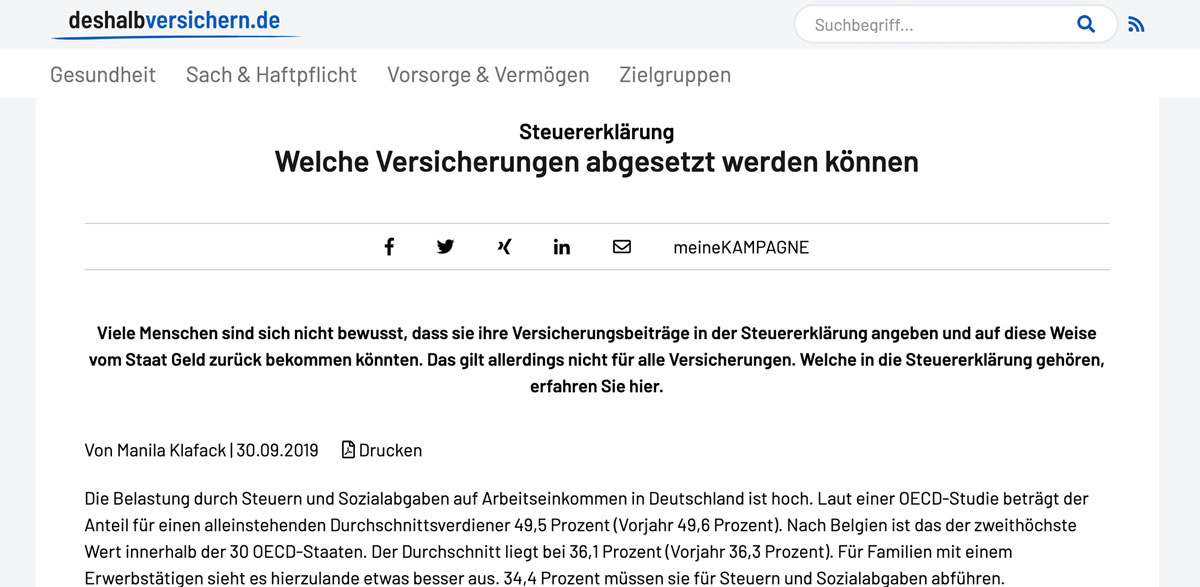Image resolution: width=1200 pixels, height=587 pixels.
Task: Send the article via email icon
Action: pos(621,246)
